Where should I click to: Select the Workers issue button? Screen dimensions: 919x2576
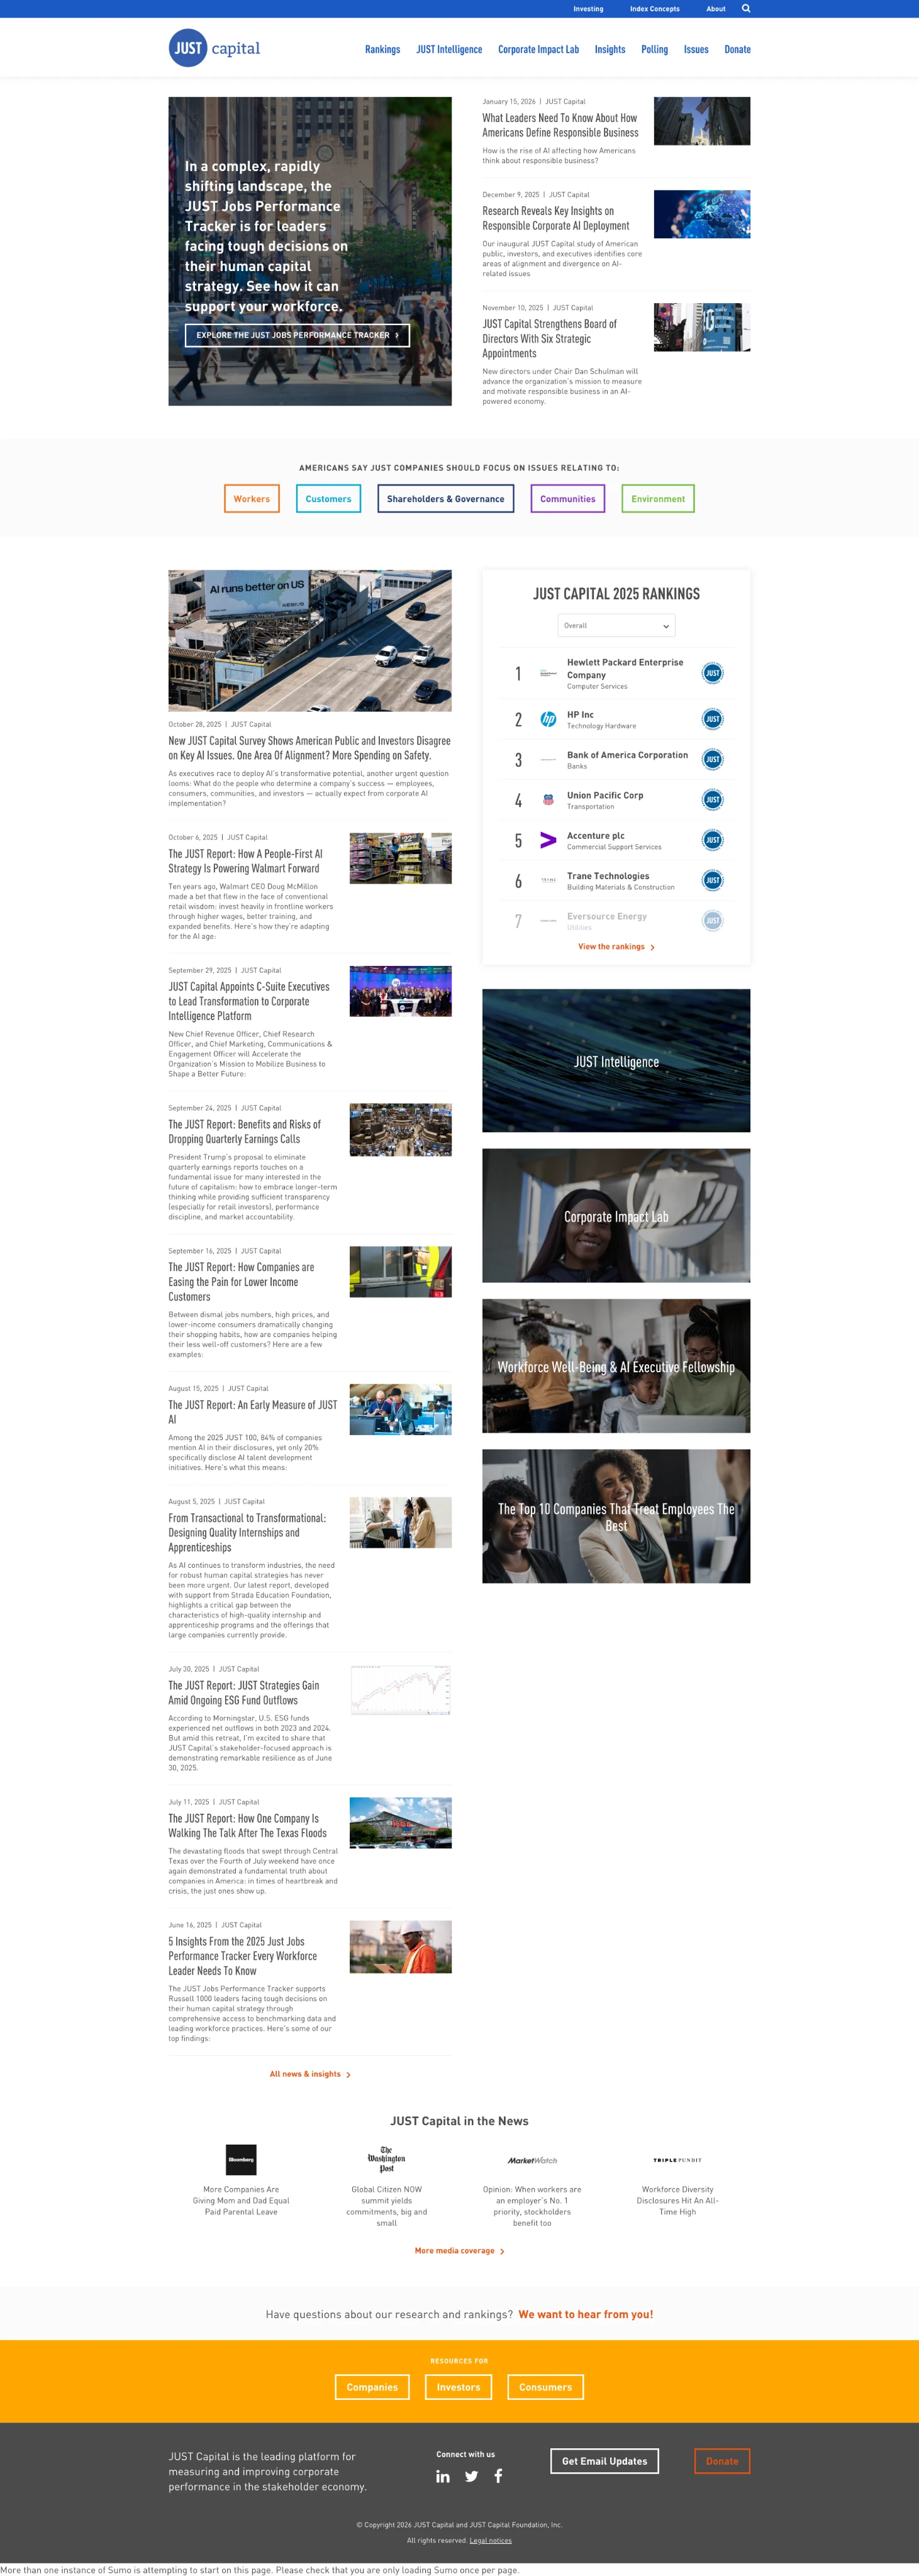[x=251, y=498]
